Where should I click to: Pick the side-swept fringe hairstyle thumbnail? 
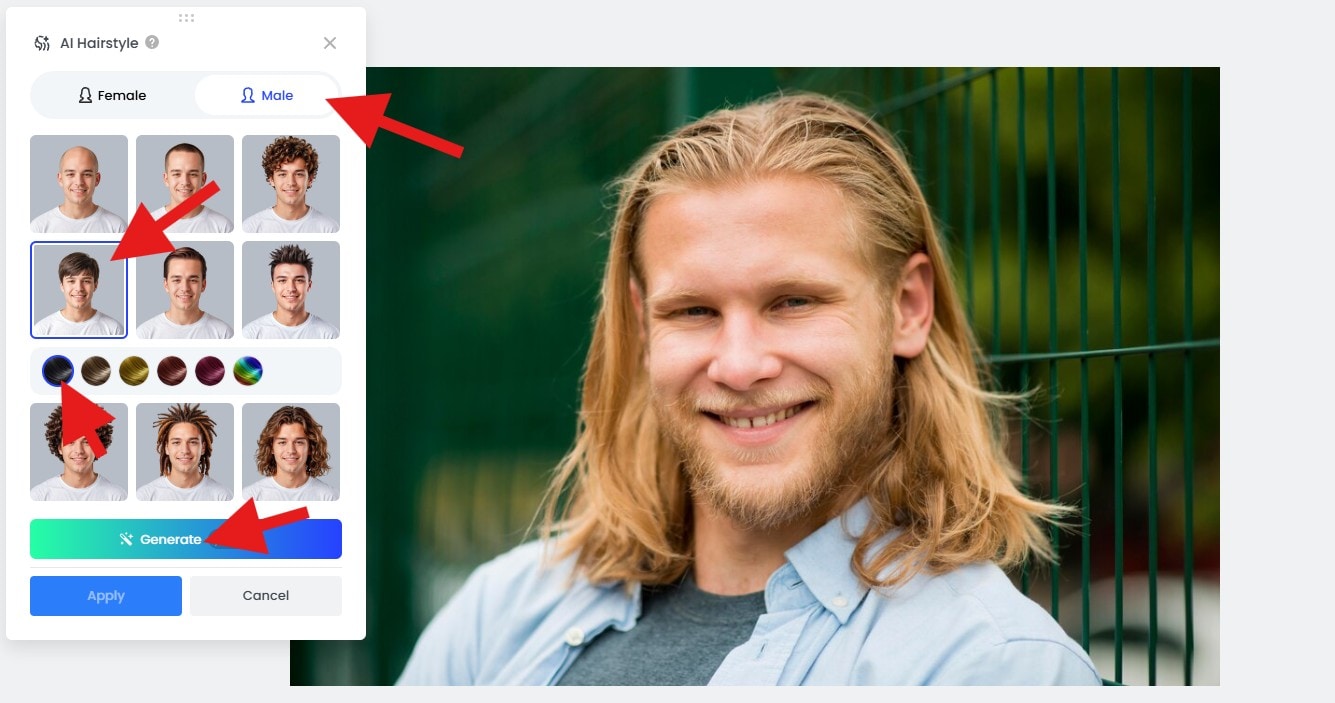click(79, 290)
